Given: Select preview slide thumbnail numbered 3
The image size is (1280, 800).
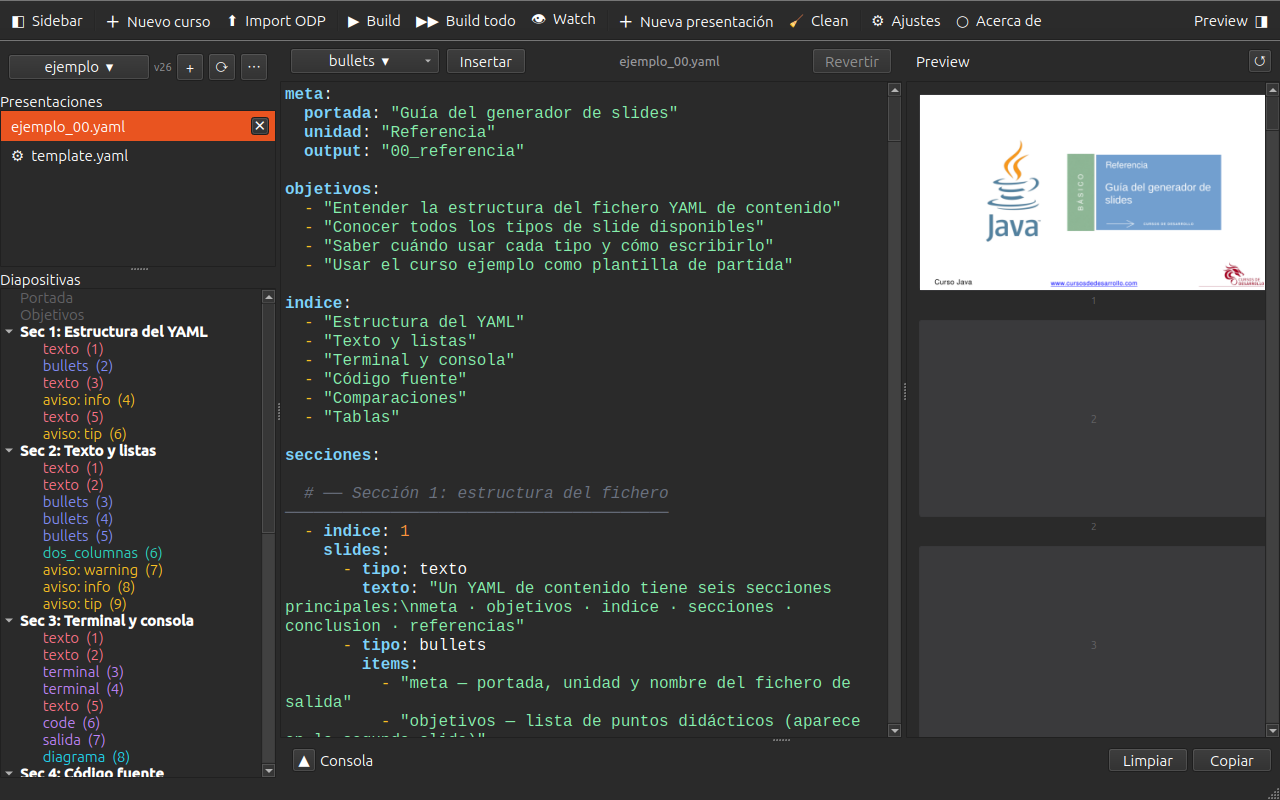Looking at the screenshot, I should click(x=1092, y=642).
